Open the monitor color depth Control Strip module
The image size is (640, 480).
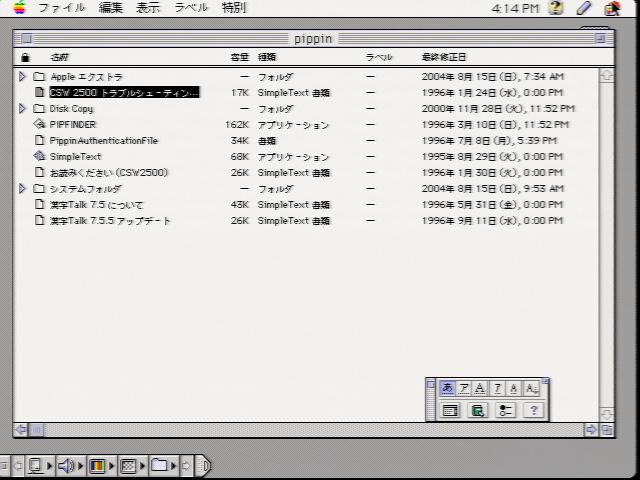tap(97, 465)
